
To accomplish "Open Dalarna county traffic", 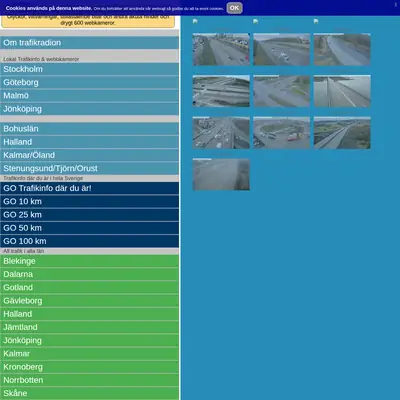I will click(89, 274).
